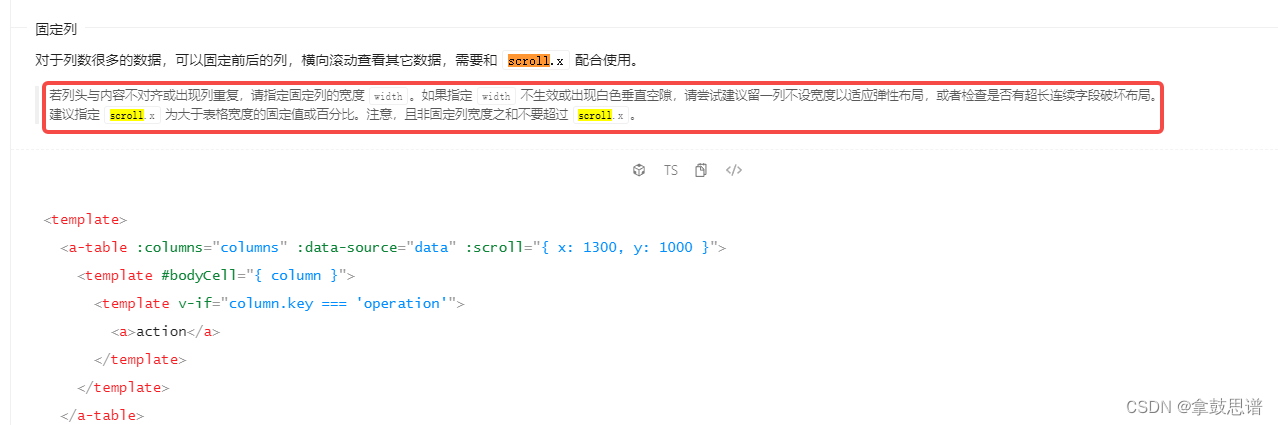
Task: Toggle the TS language switch
Action: click(x=671, y=170)
